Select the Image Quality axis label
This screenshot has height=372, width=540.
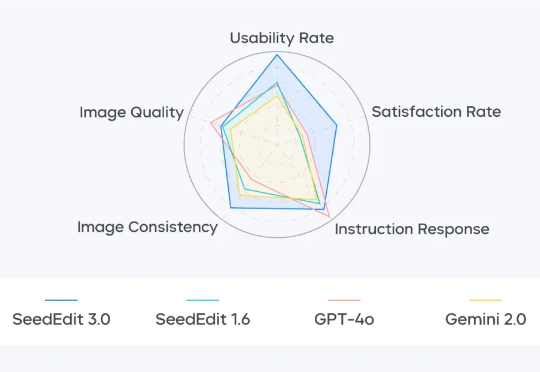point(132,112)
